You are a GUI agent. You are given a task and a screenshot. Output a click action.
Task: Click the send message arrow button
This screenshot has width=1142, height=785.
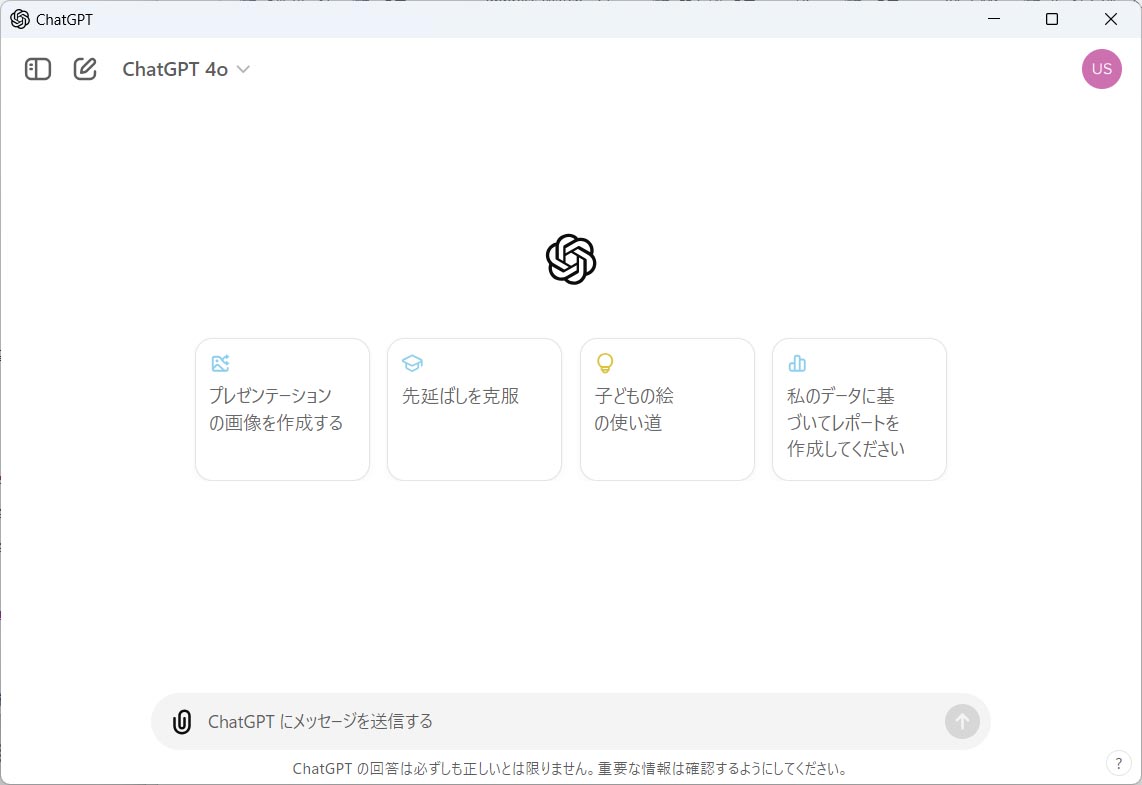[x=962, y=722]
